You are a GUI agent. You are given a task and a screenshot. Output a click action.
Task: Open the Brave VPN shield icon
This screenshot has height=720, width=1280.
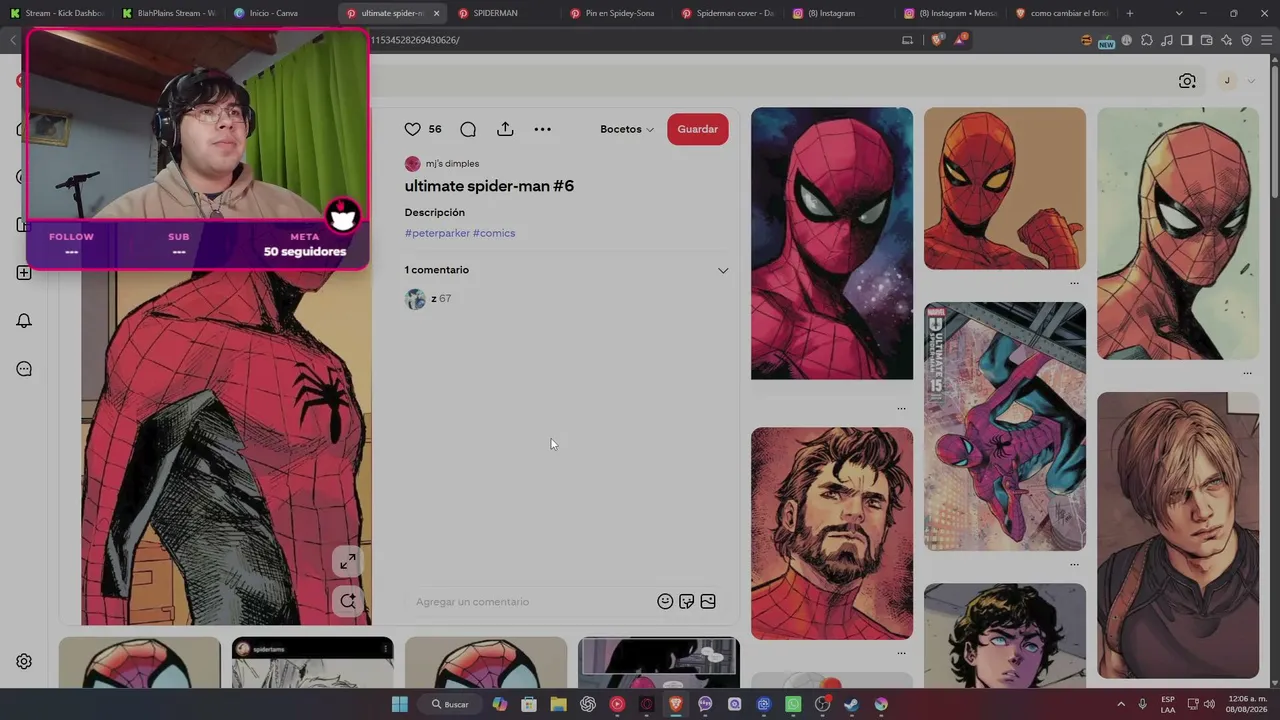click(1246, 40)
